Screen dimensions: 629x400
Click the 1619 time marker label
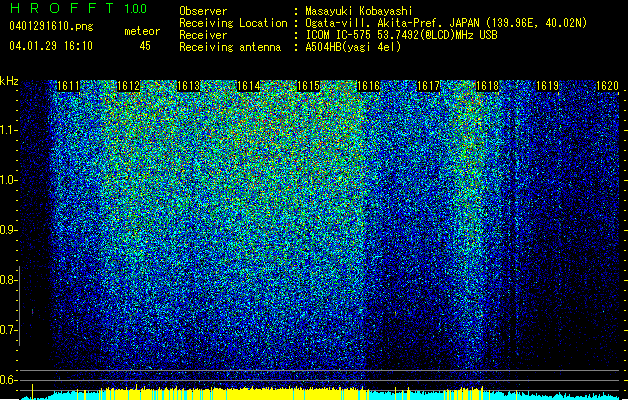pyautogui.click(x=548, y=86)
